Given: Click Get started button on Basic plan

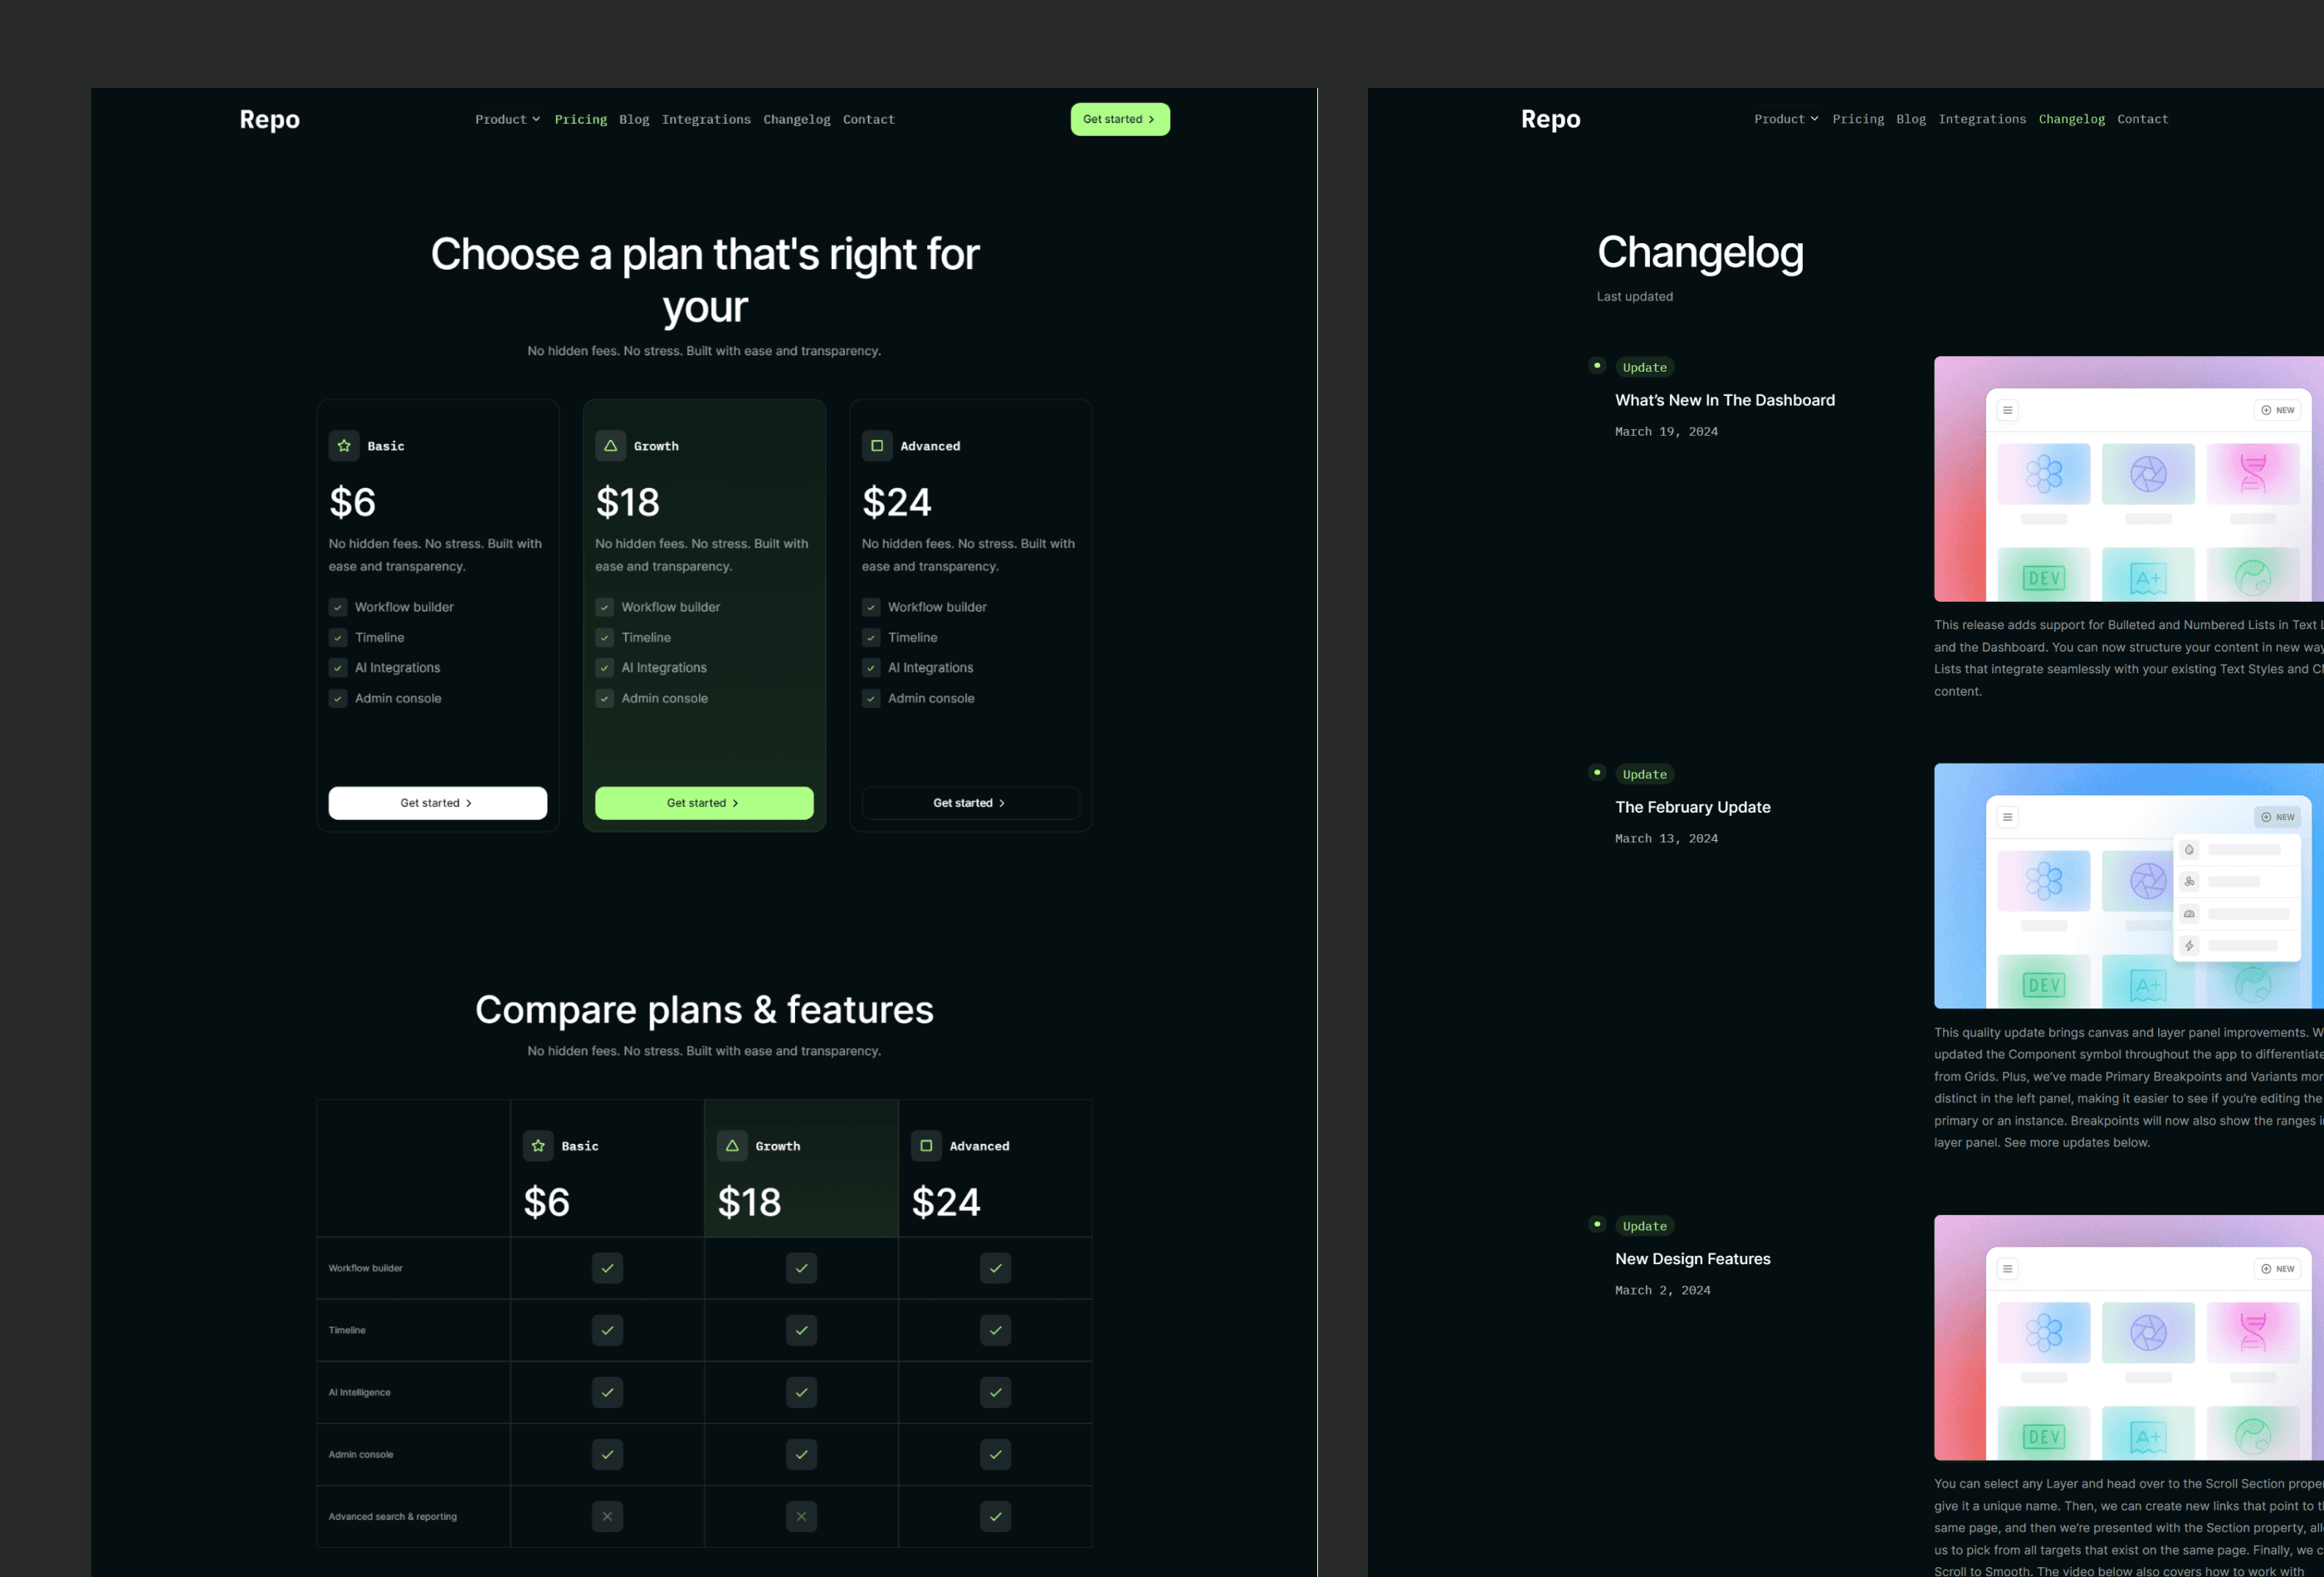Looking at the screenshot, I should pos(437,803).
